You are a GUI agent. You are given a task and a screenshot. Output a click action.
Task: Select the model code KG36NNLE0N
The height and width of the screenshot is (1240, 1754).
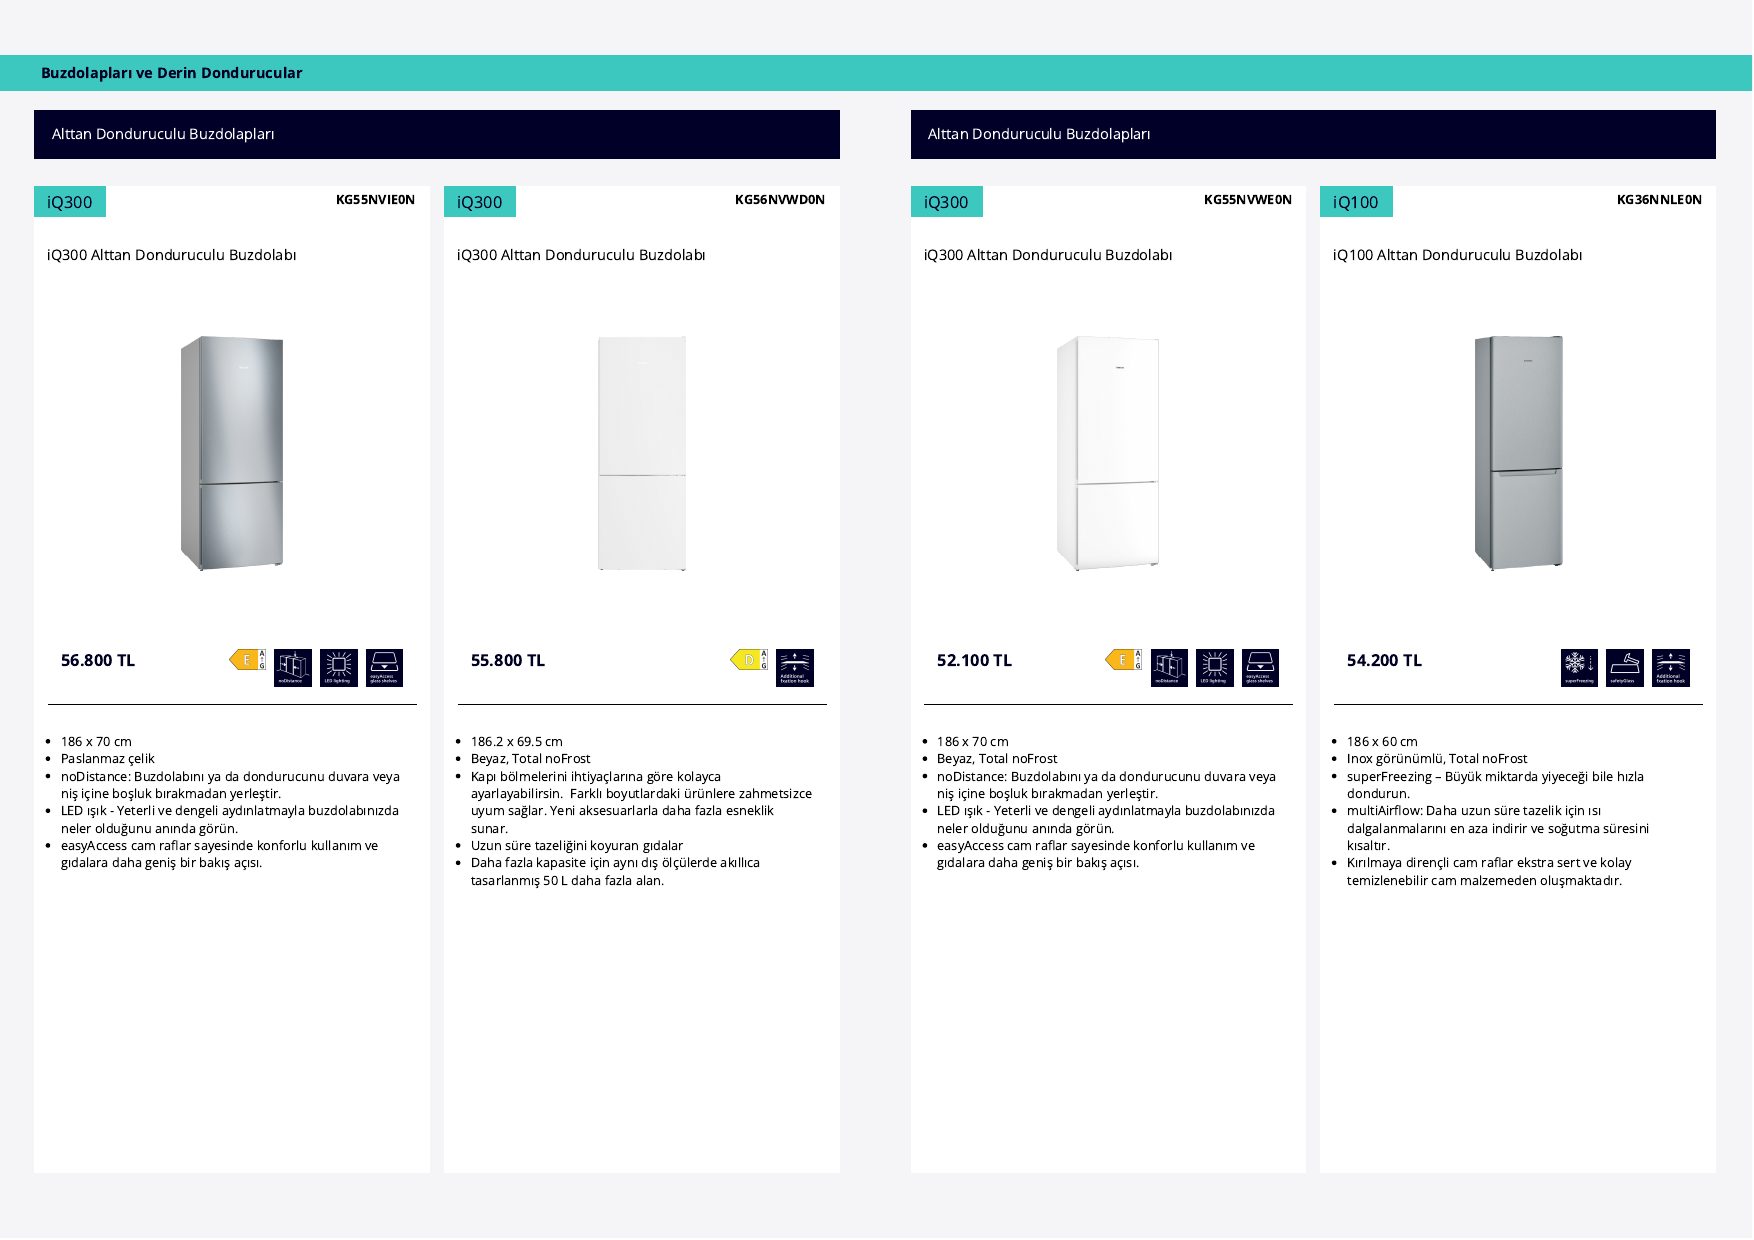pos(1659,200)
